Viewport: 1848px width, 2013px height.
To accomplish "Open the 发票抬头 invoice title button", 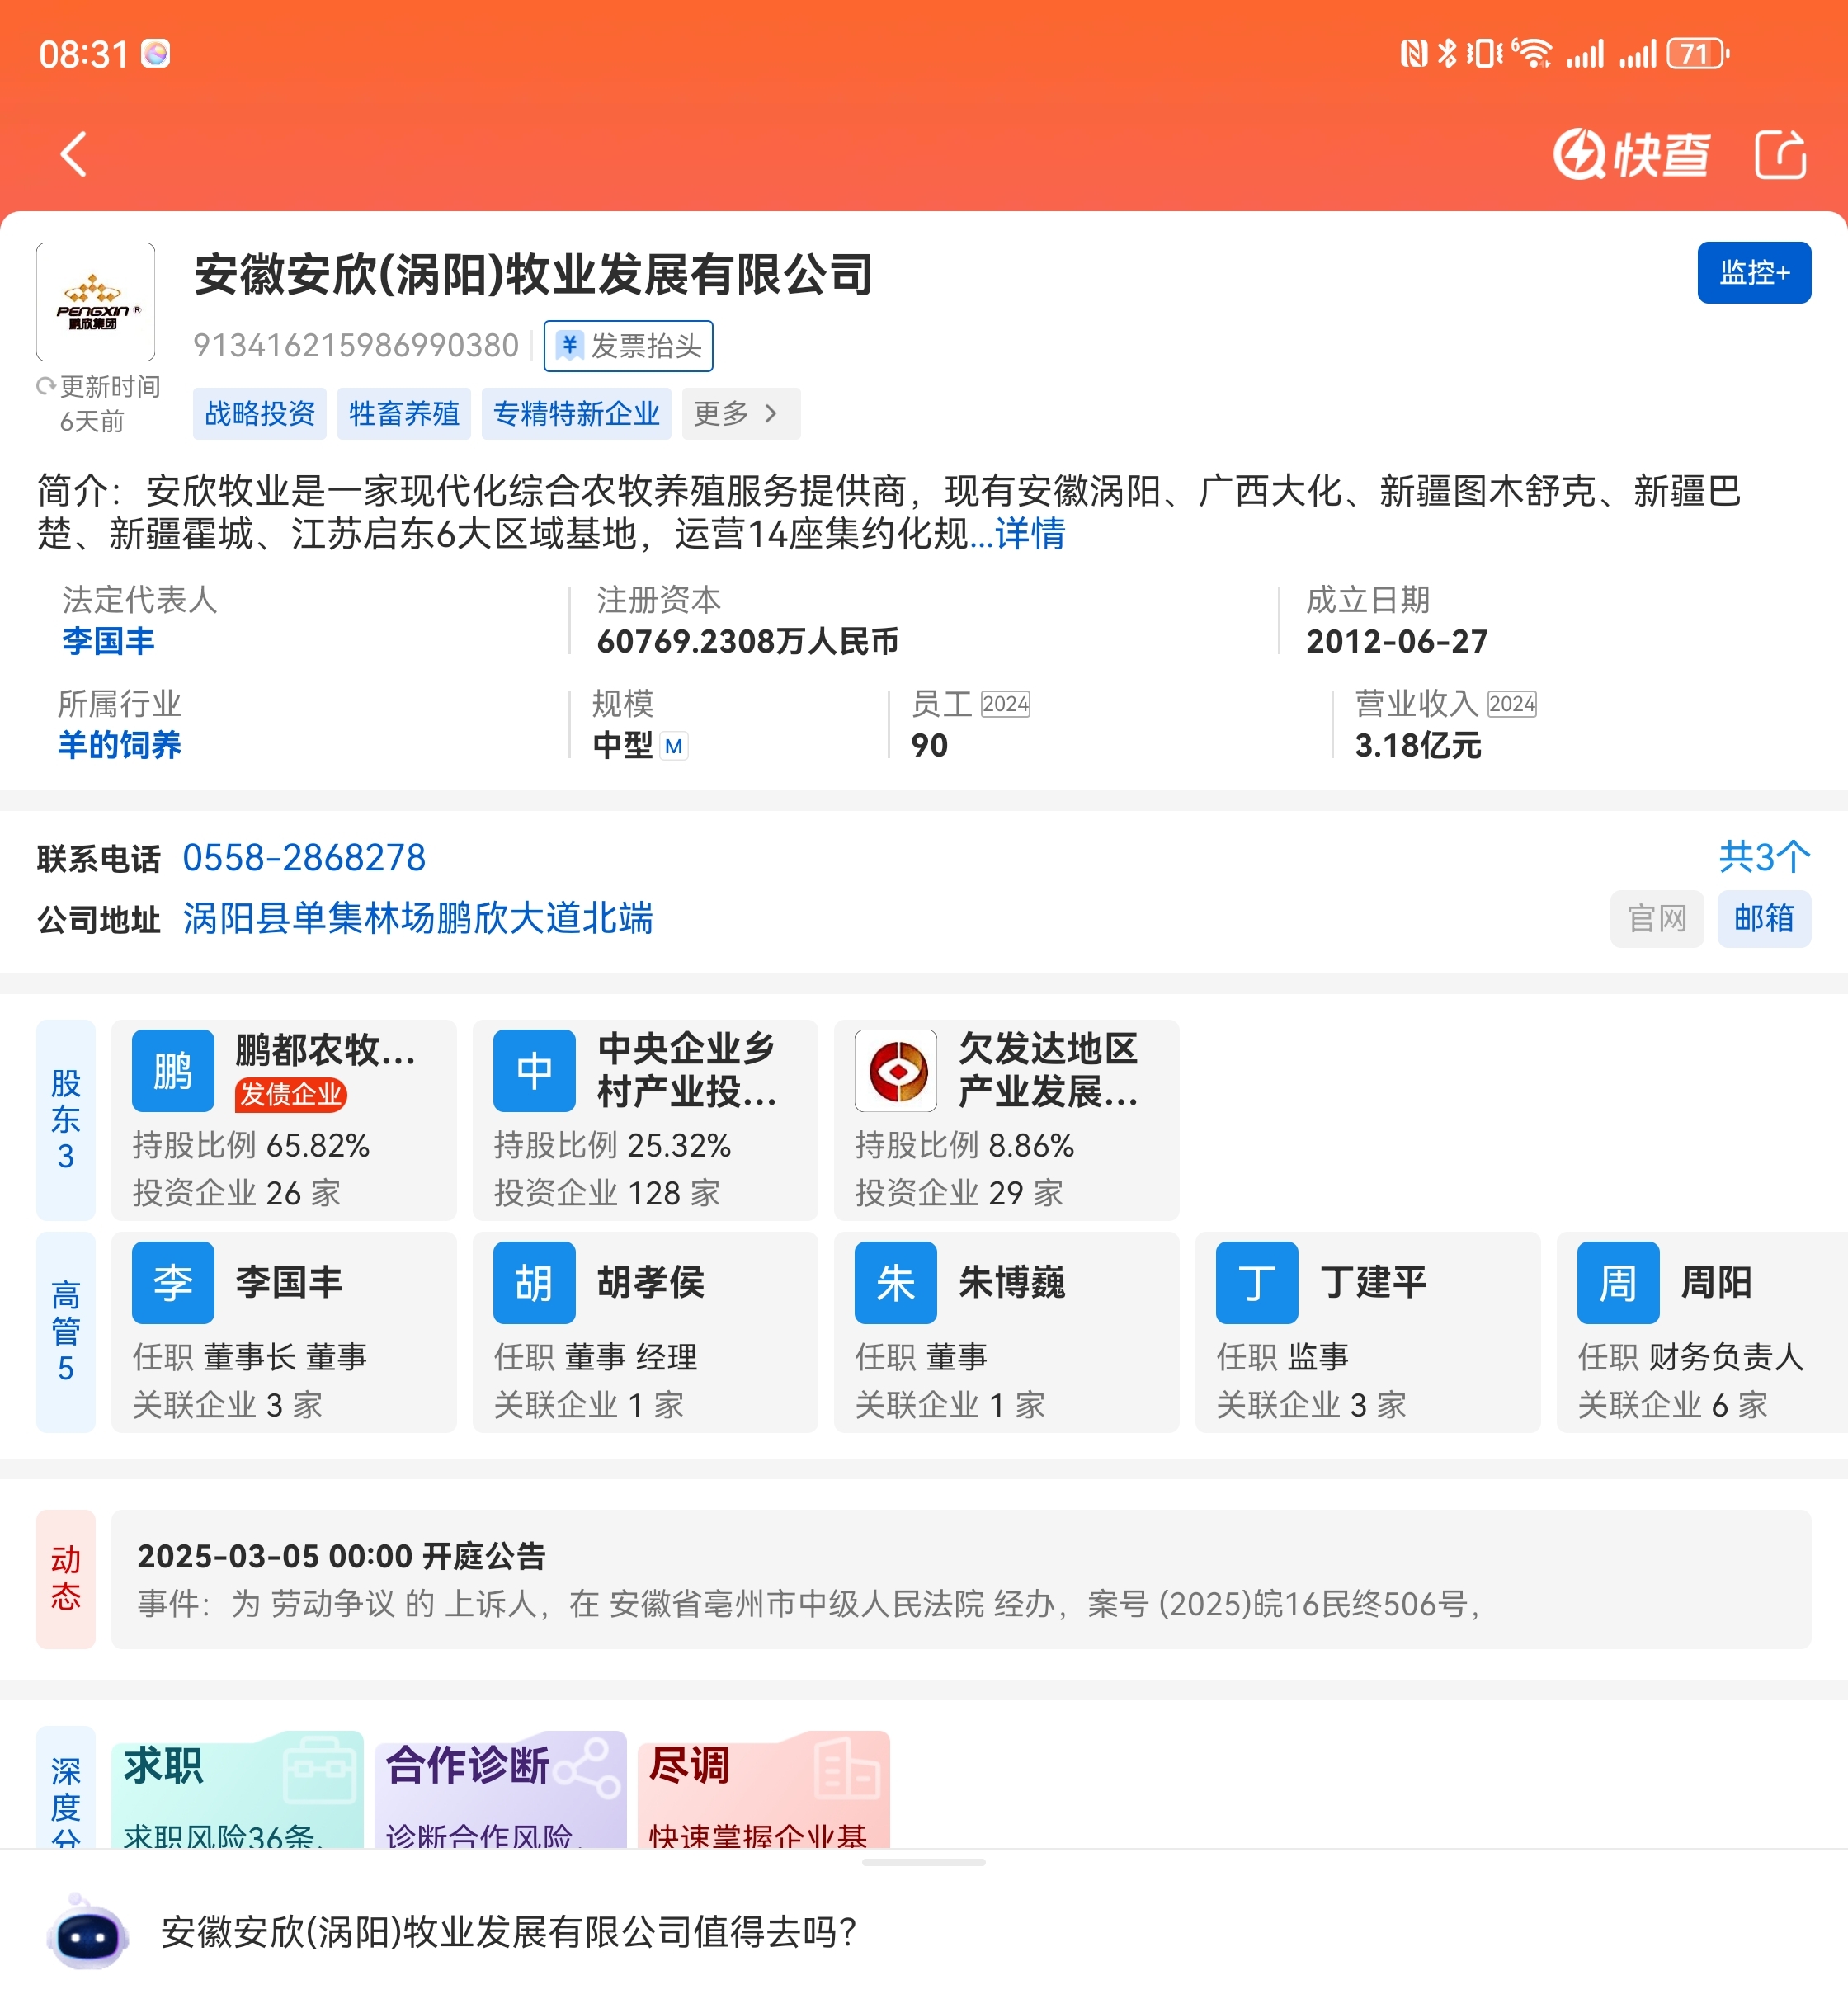I will (x=628, y=346).
